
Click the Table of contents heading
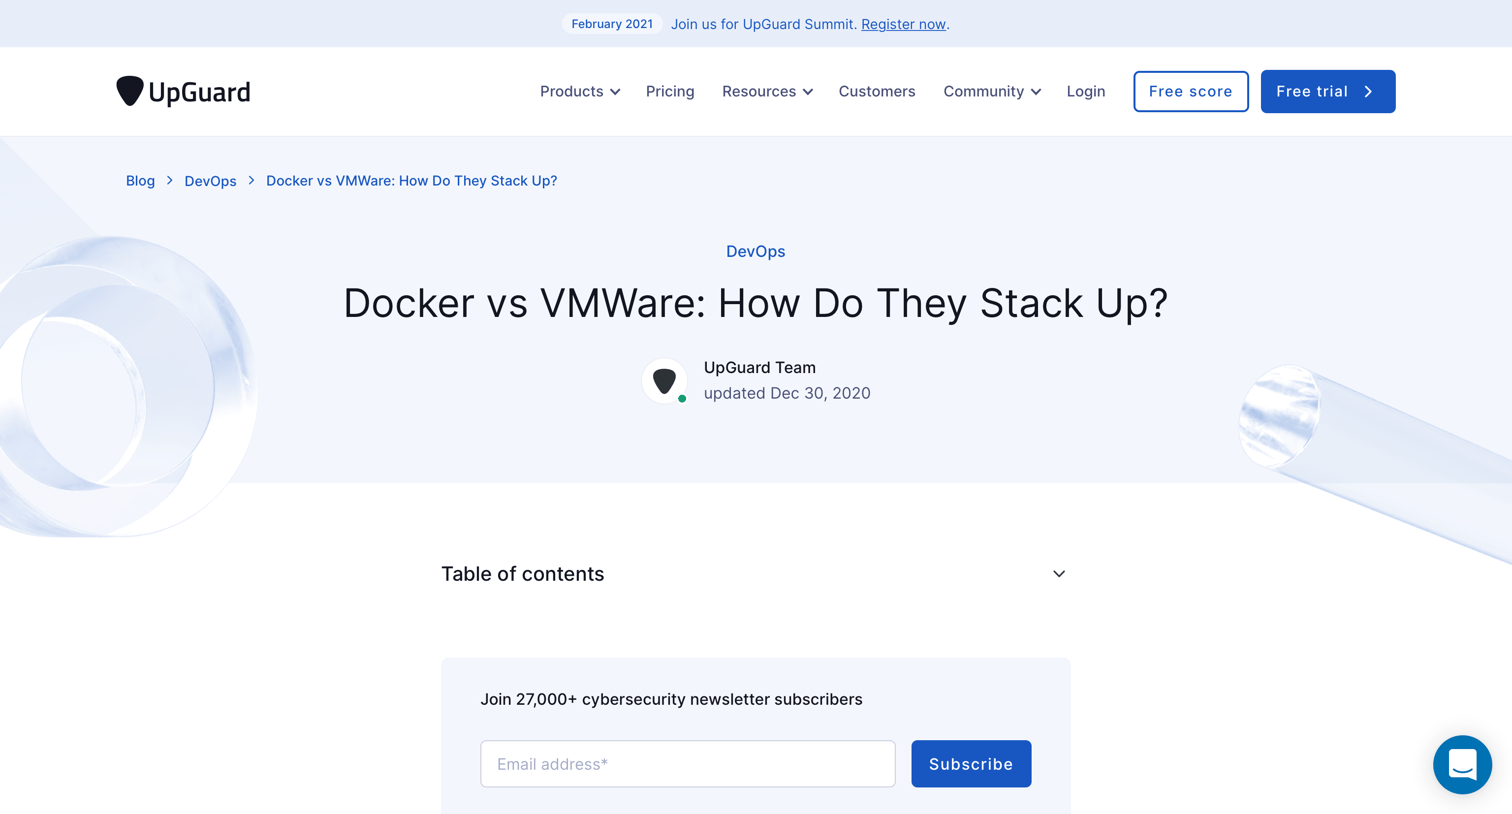pos(523,574)
